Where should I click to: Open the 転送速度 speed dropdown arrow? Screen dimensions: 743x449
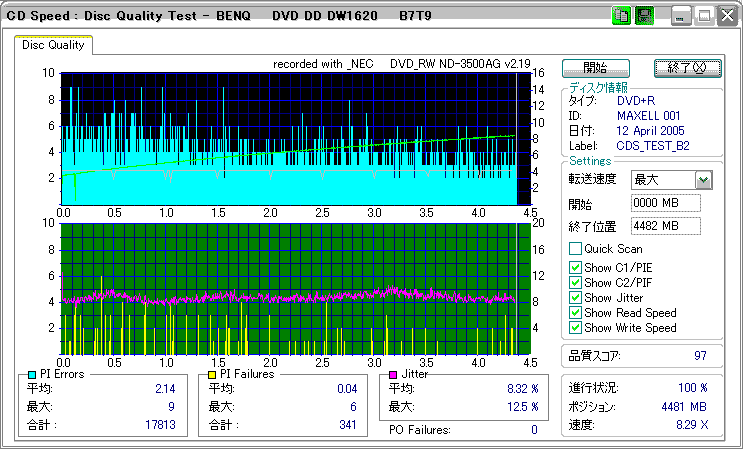point(703,180)
